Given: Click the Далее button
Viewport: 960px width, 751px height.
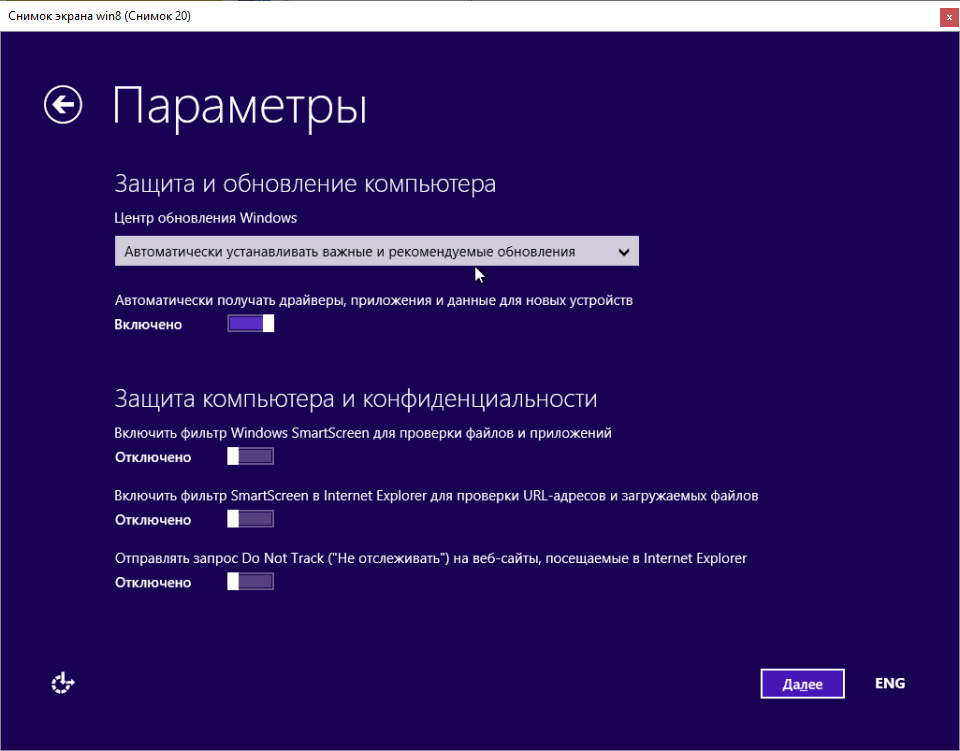Looking at the screenshot, I should tap(802, 684).
